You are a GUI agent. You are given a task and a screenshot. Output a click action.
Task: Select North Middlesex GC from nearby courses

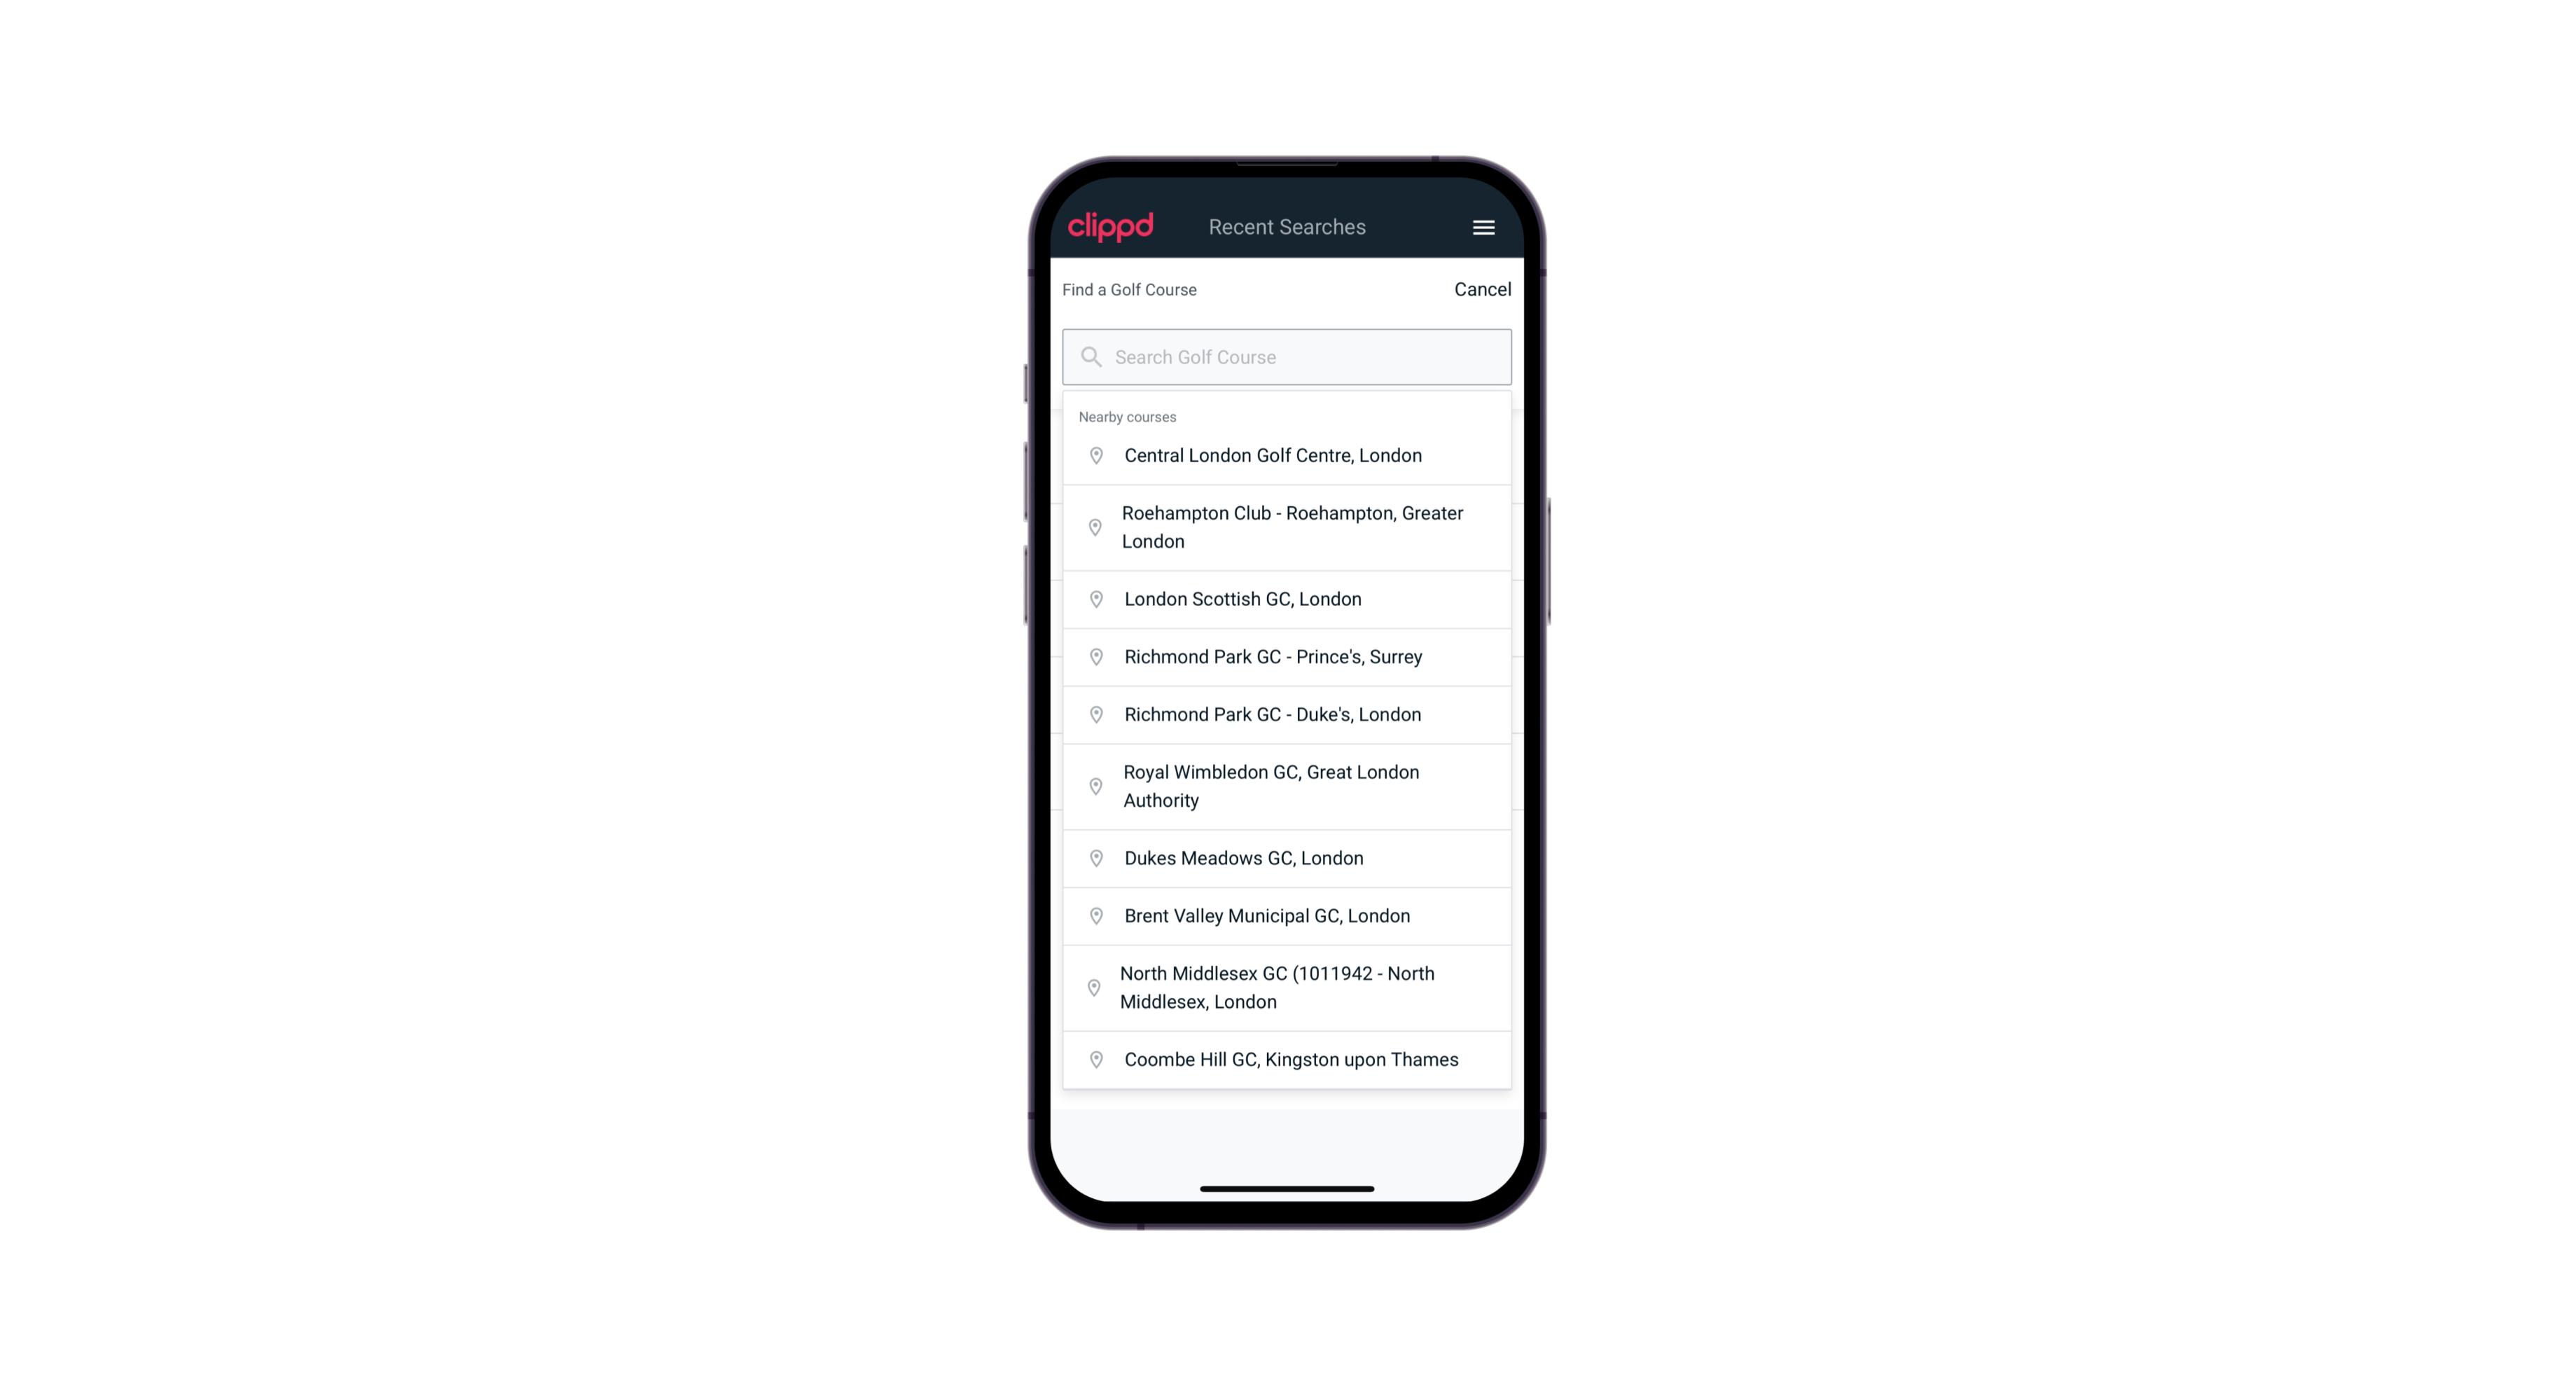click(1288, 987)
